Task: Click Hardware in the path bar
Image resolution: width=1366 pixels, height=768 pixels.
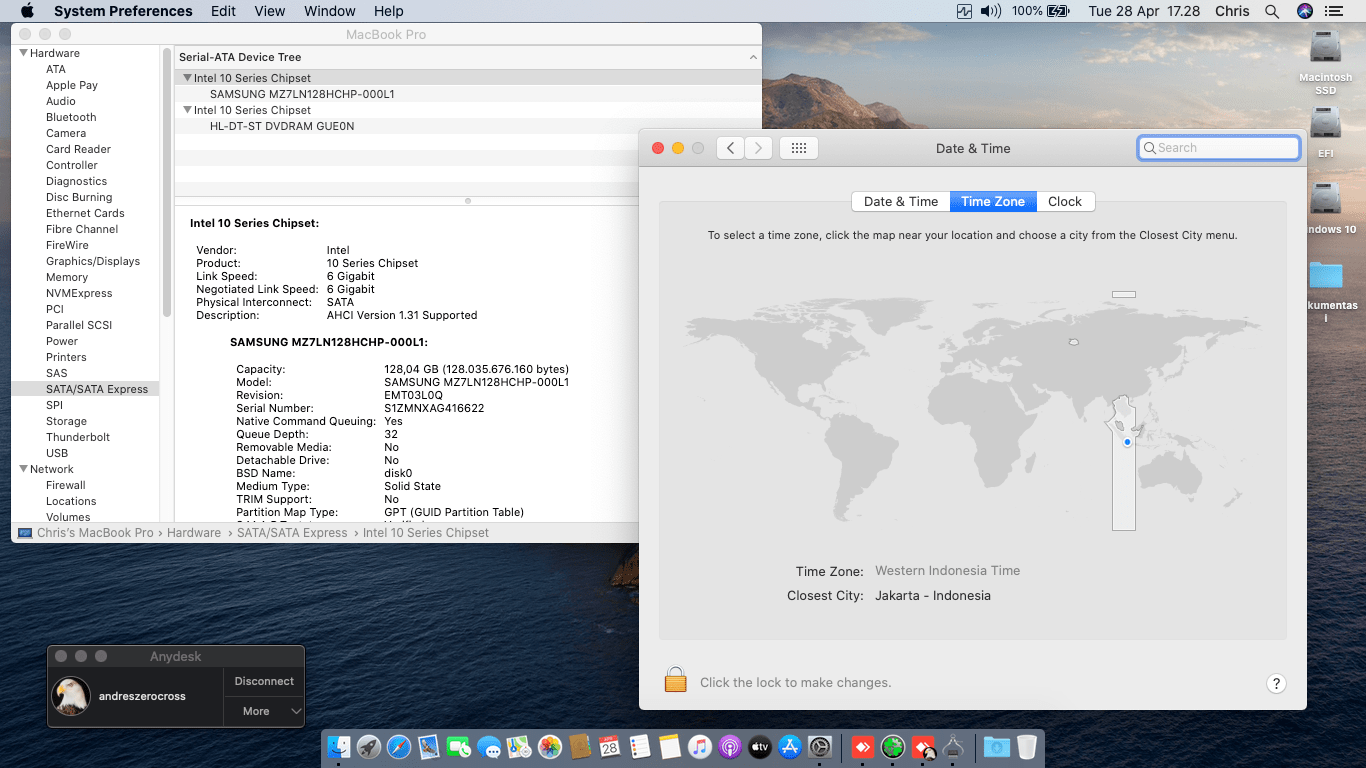Action: (x=194, y=533)
